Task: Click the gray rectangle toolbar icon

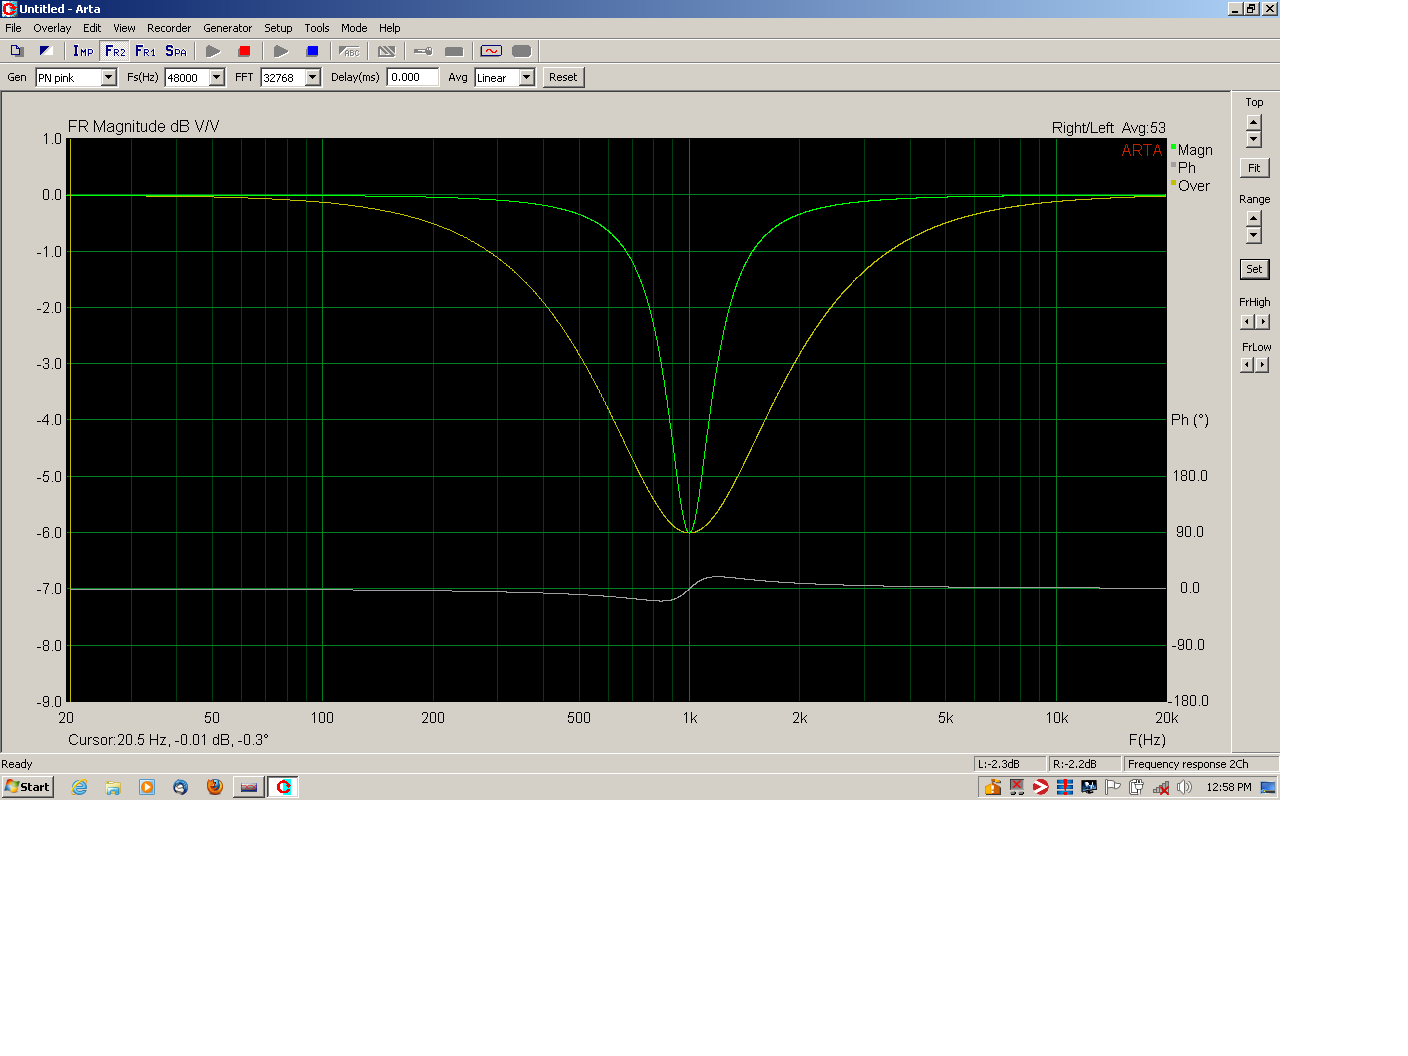Action: [454, 51]
